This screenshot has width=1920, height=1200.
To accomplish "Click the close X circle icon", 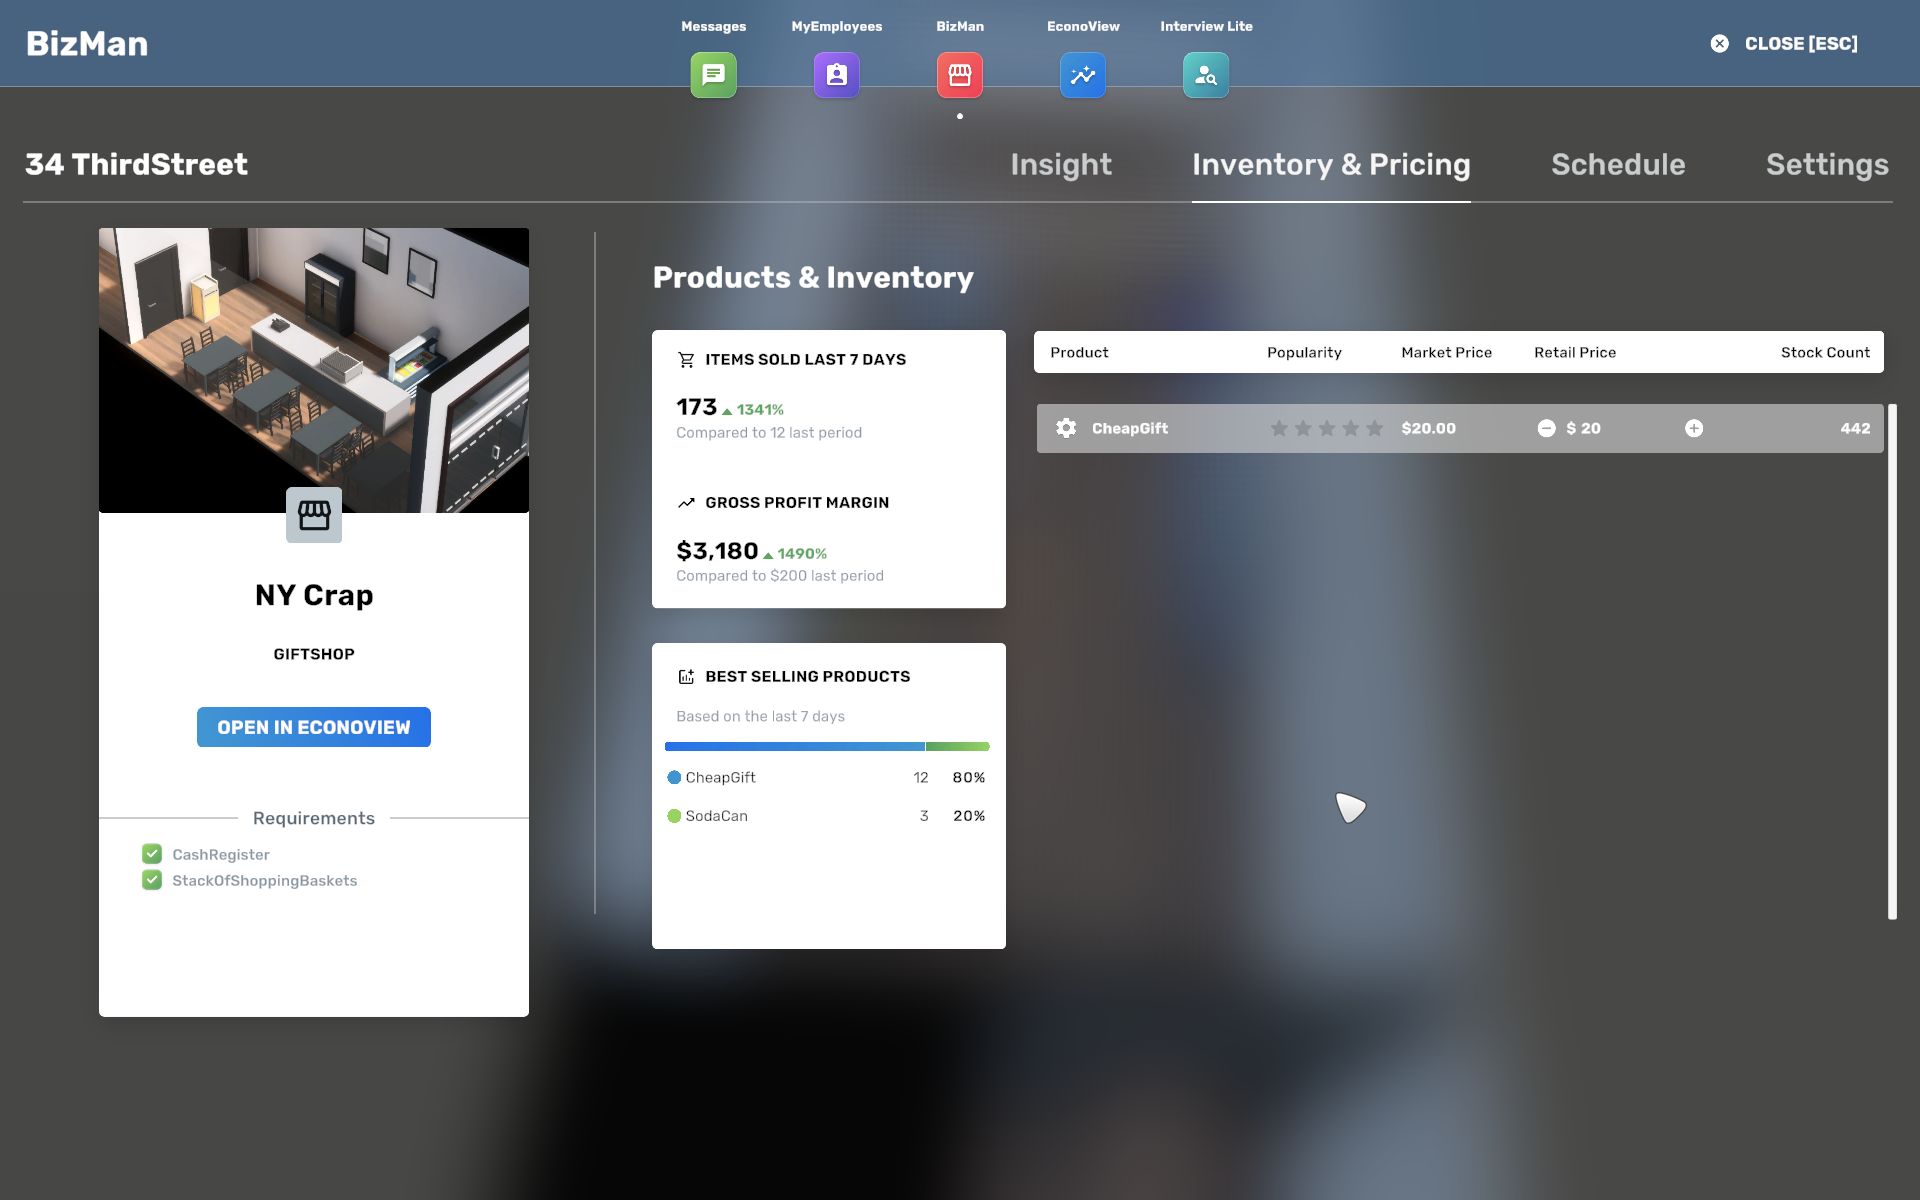I will pos(1719,43).
